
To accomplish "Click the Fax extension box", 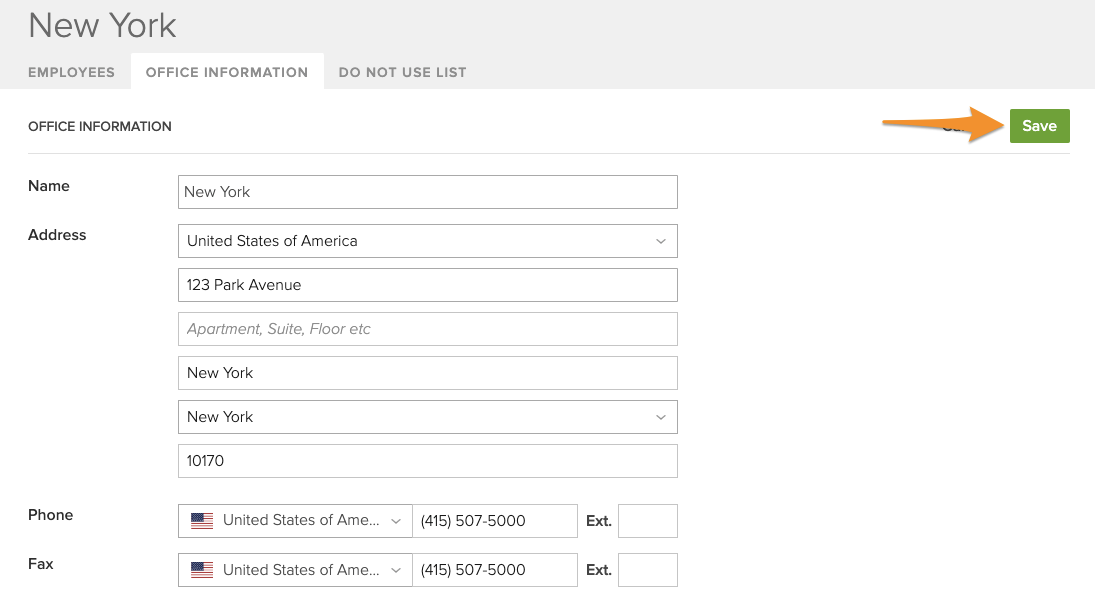I will 647,570.
